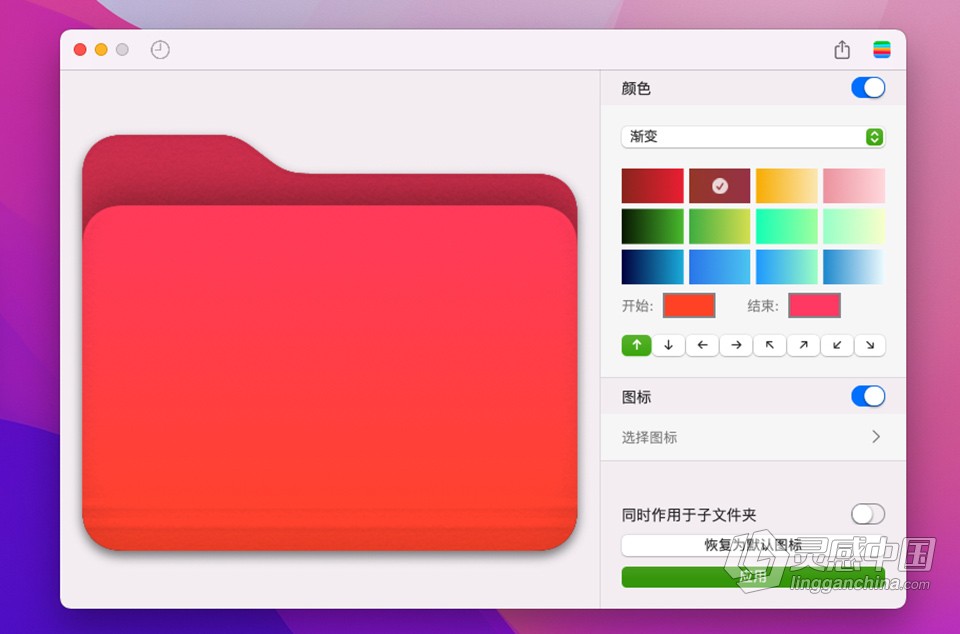Open the history clock icon in toolbar
The image size is (960, 634).
(158, 48)
